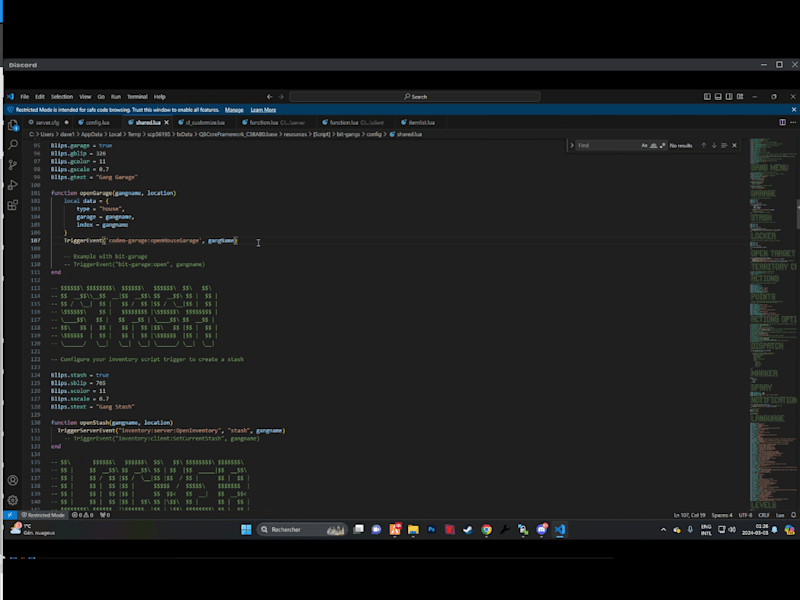The height and width of the screenshot is (600, 800).
Task: Open the File menu
Action: point(24,96)
